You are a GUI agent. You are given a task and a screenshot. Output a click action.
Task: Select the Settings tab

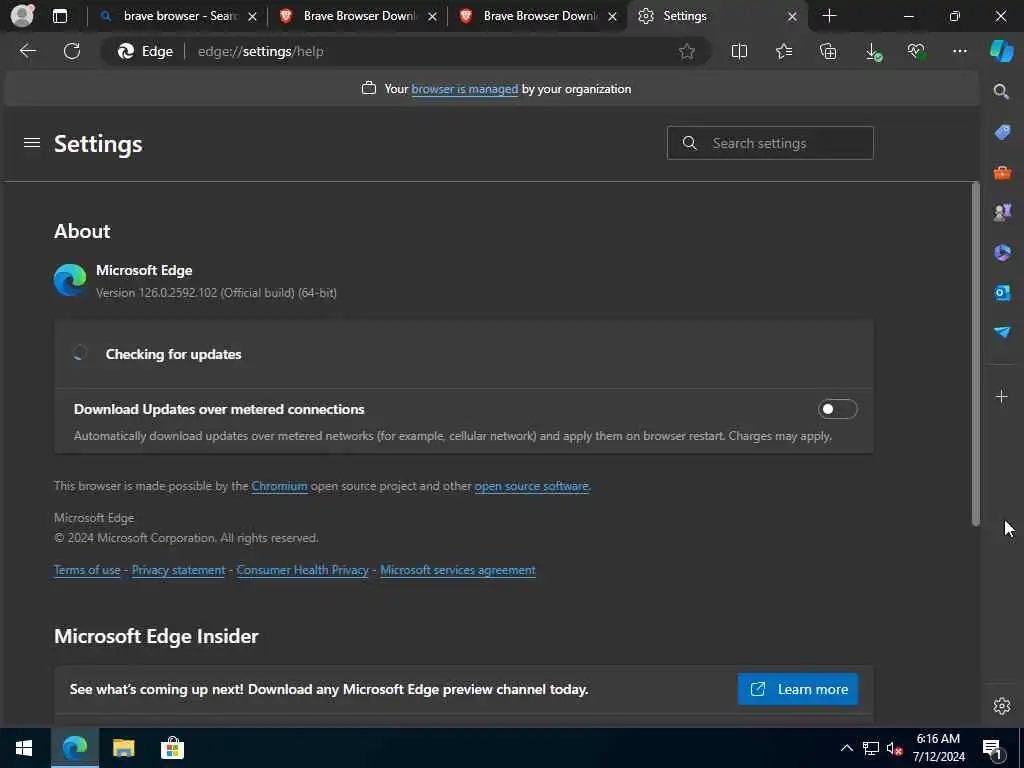pyautogui.click(x=717, y=16)
